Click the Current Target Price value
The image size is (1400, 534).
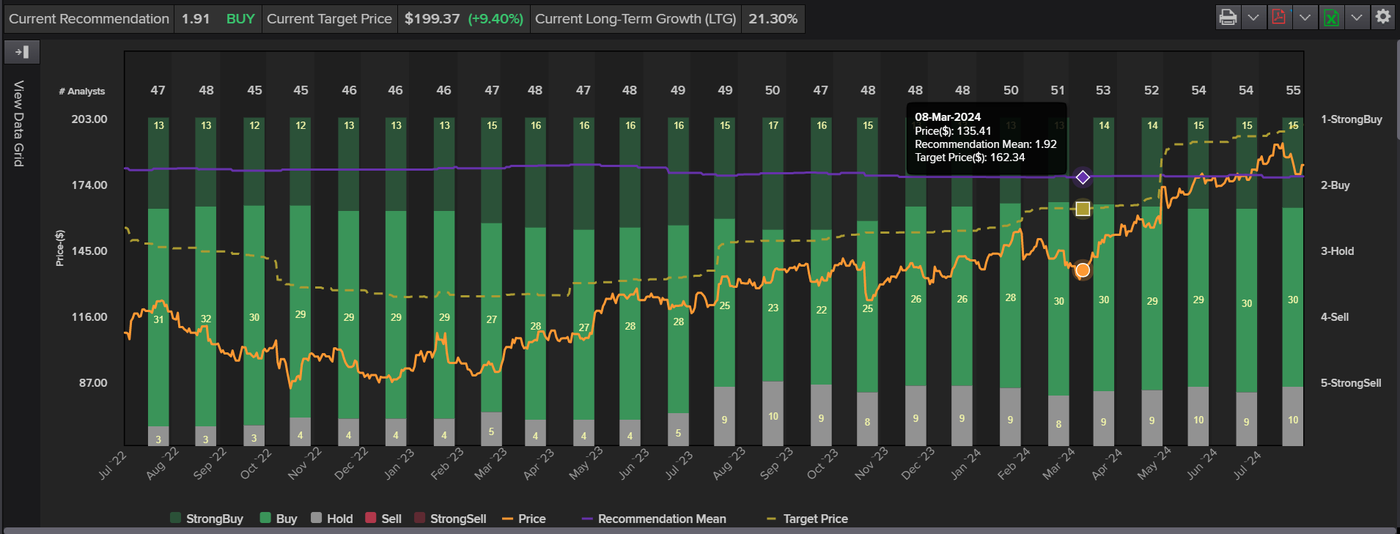point(465,19)
